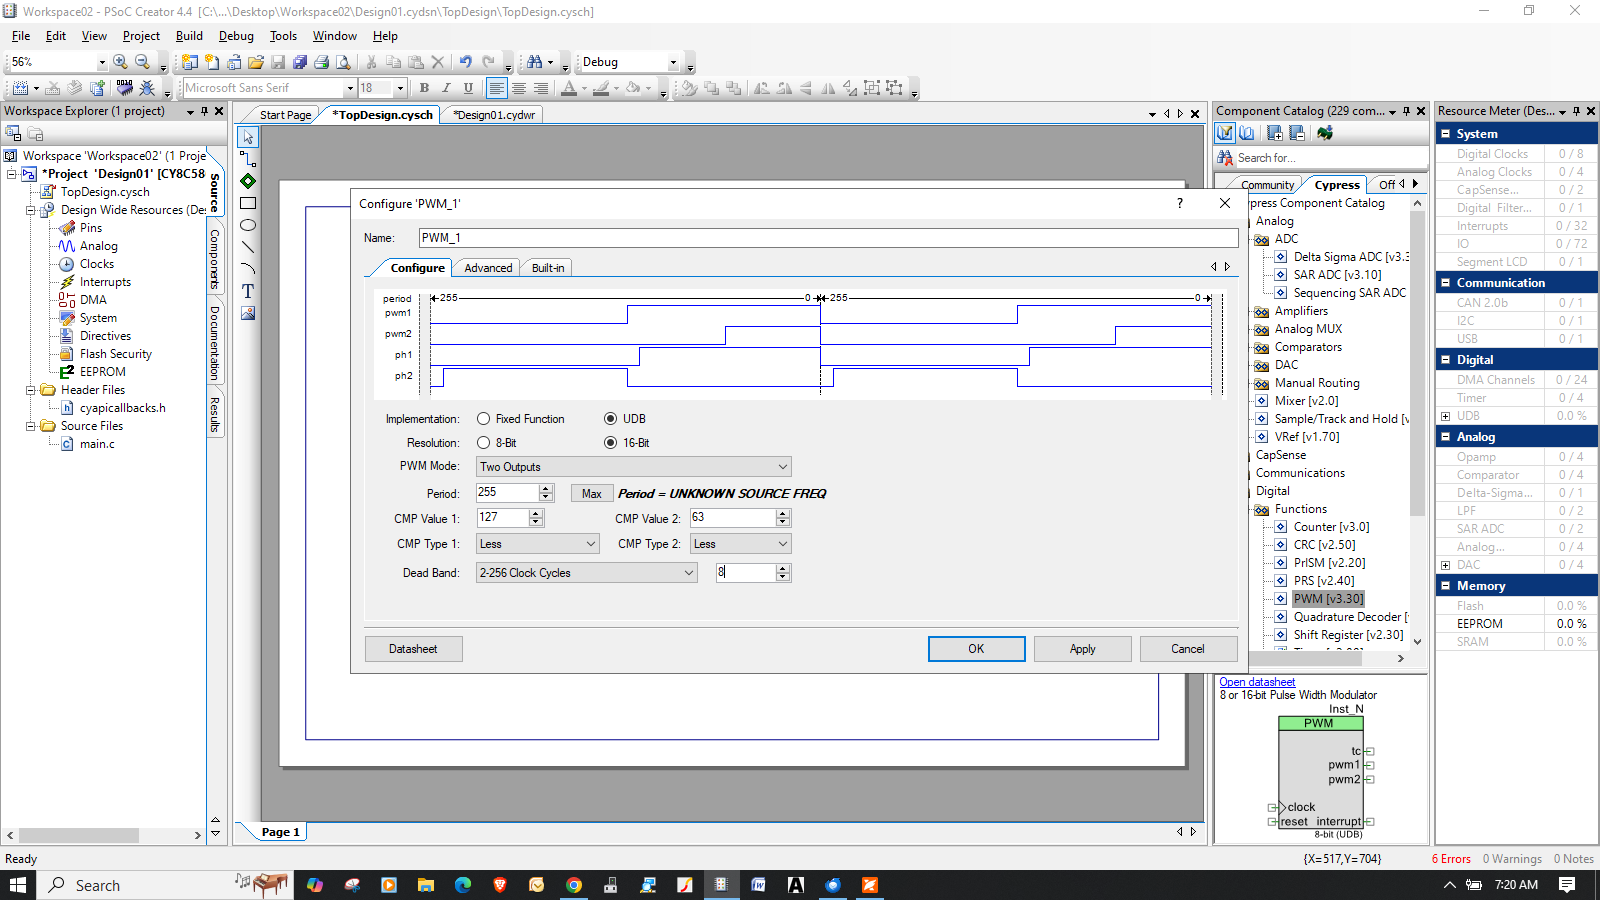Select the Image insertion tool

click(248, 313)
